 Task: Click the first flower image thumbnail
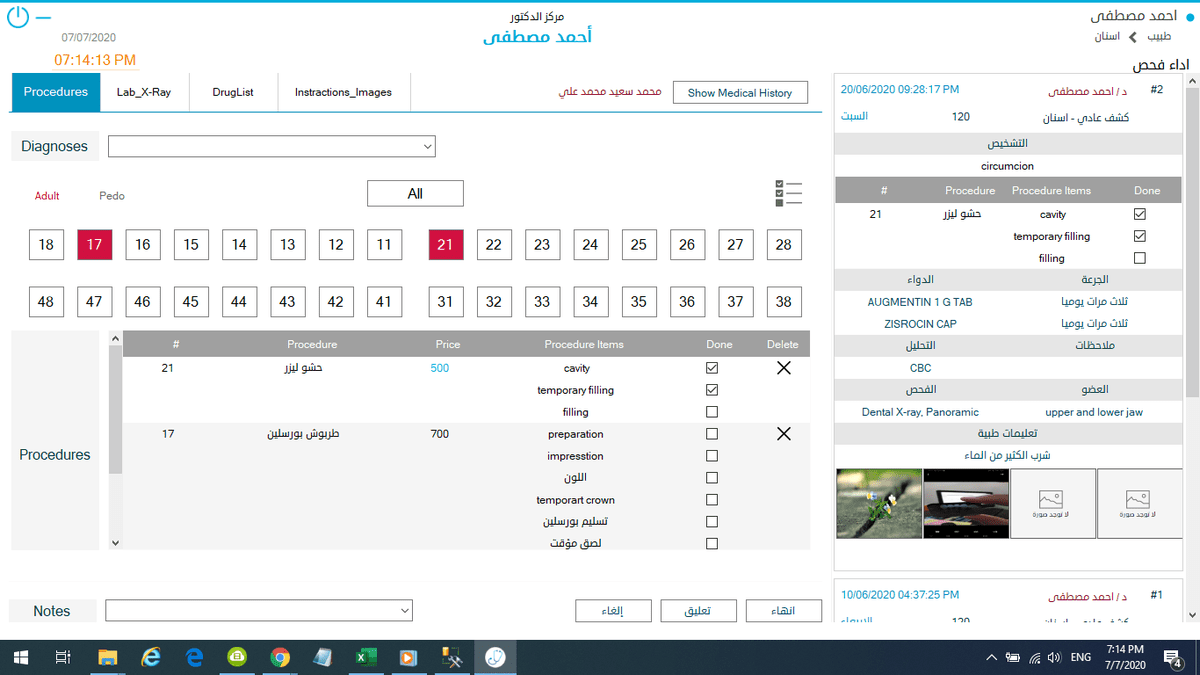pos(878,502)
